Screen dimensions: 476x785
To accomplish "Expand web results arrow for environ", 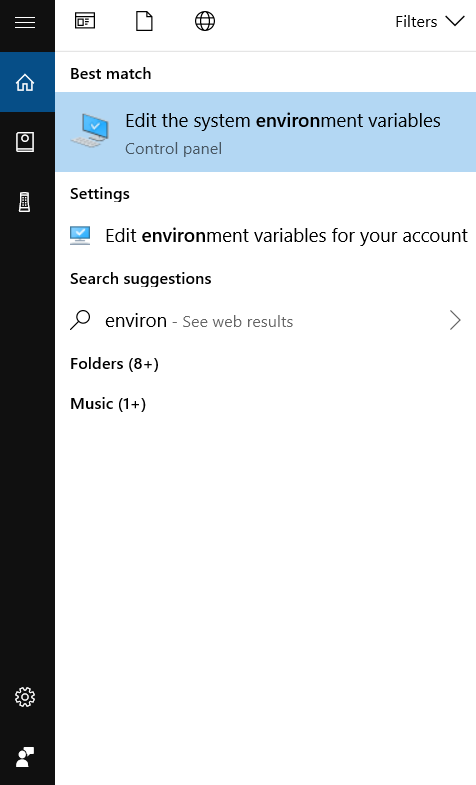I will pos(455,320).
